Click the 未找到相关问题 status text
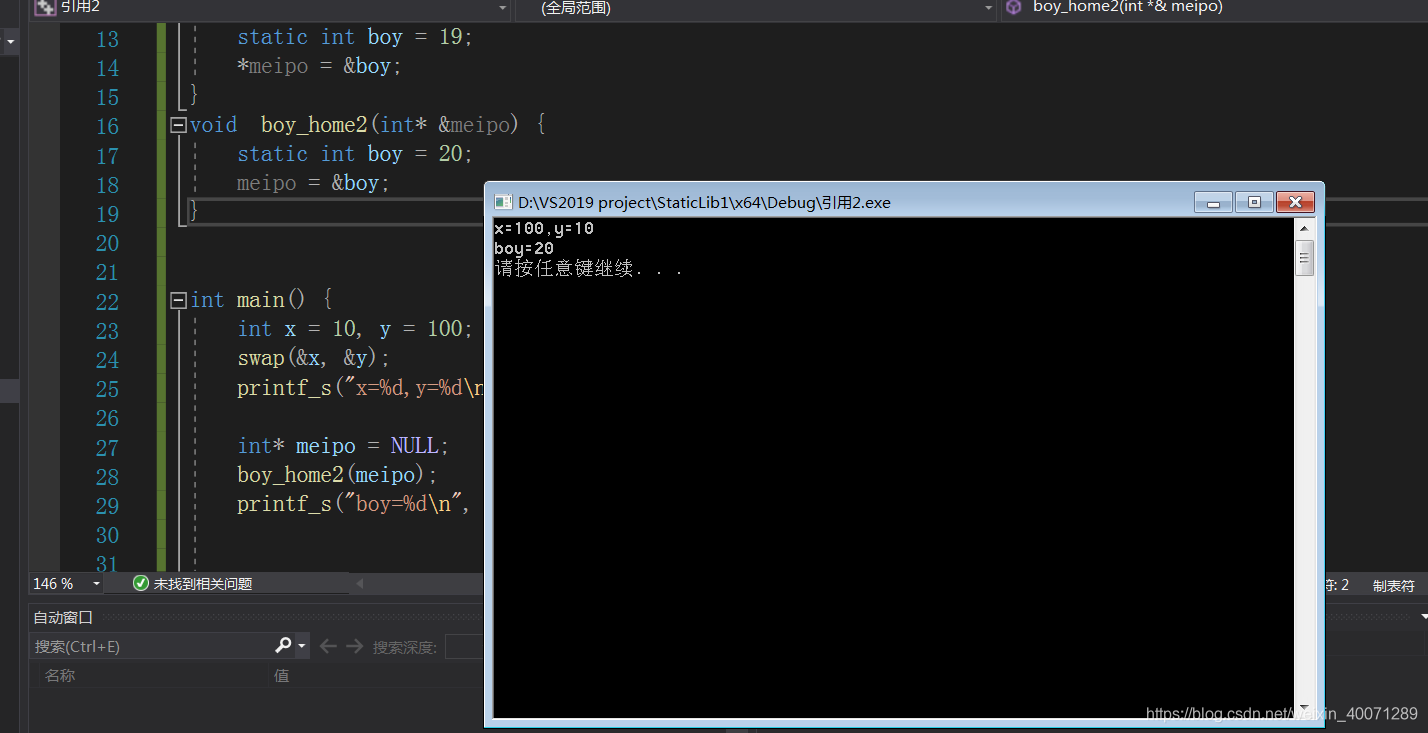 [x=203, y=584]
